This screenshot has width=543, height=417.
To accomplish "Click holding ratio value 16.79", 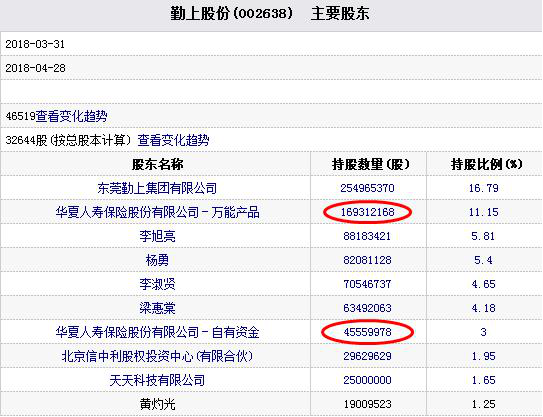I will pos(483,188).
